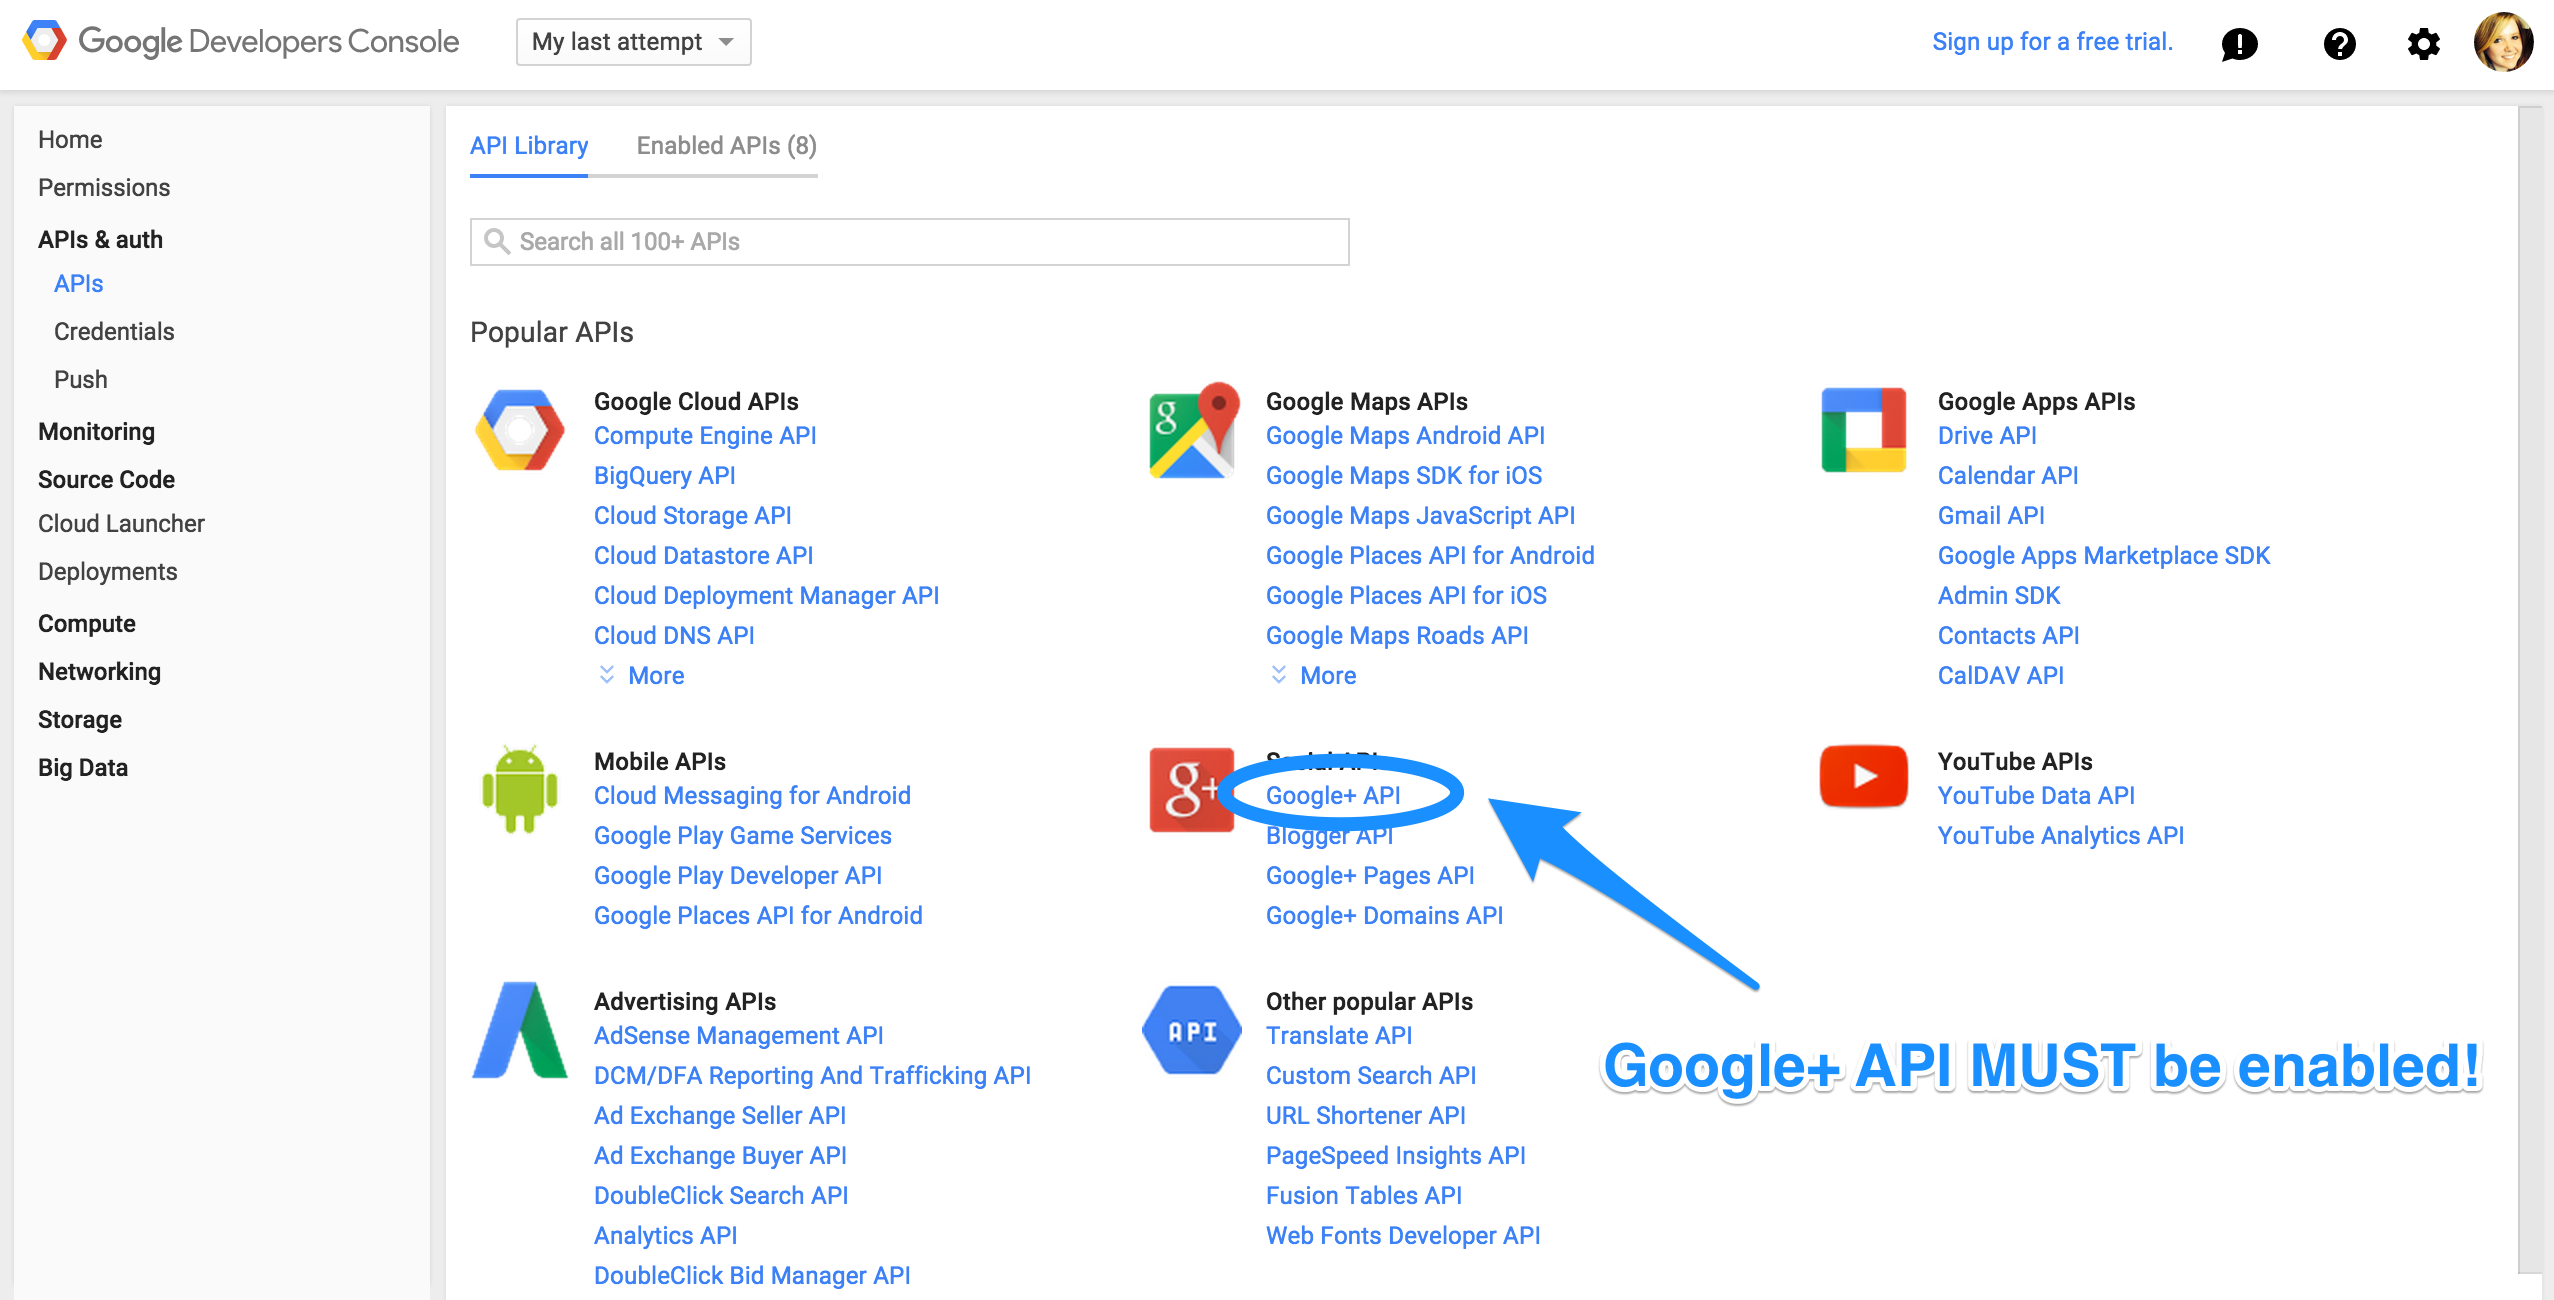
Task: Open the feedback alert bubble icon
Action: point(2240,43)
